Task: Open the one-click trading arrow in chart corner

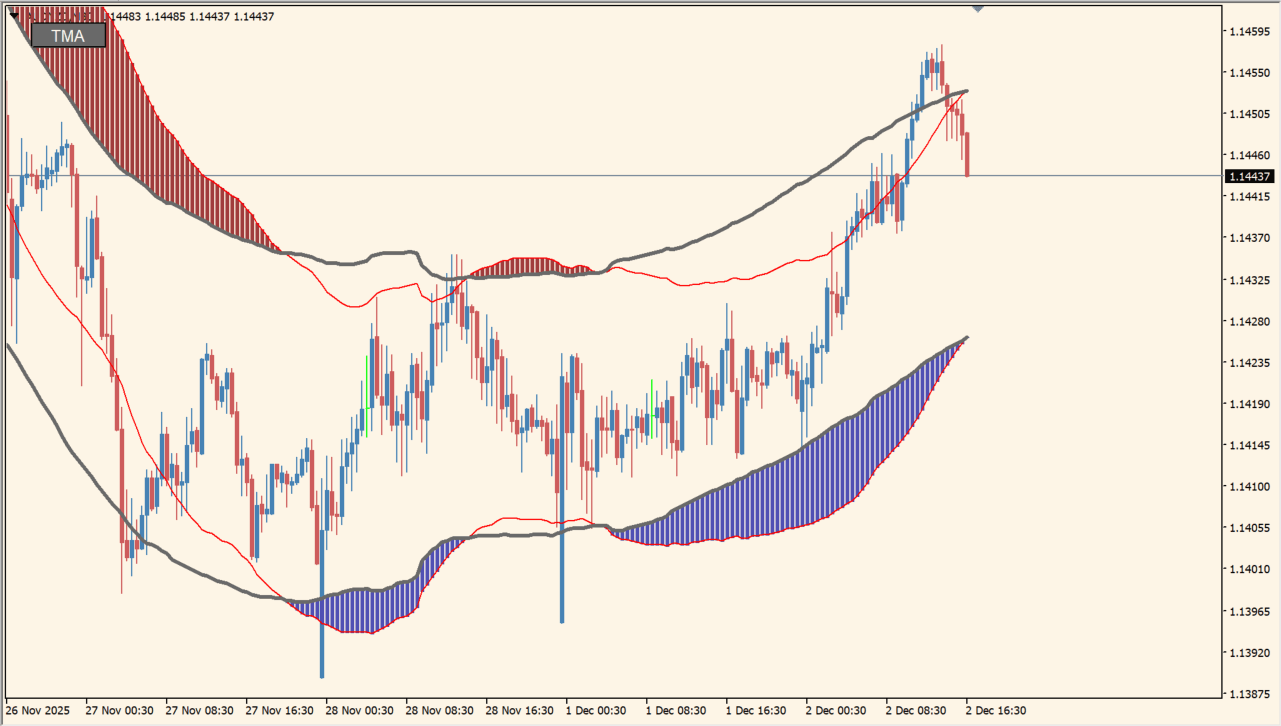Action: (13, 14)
